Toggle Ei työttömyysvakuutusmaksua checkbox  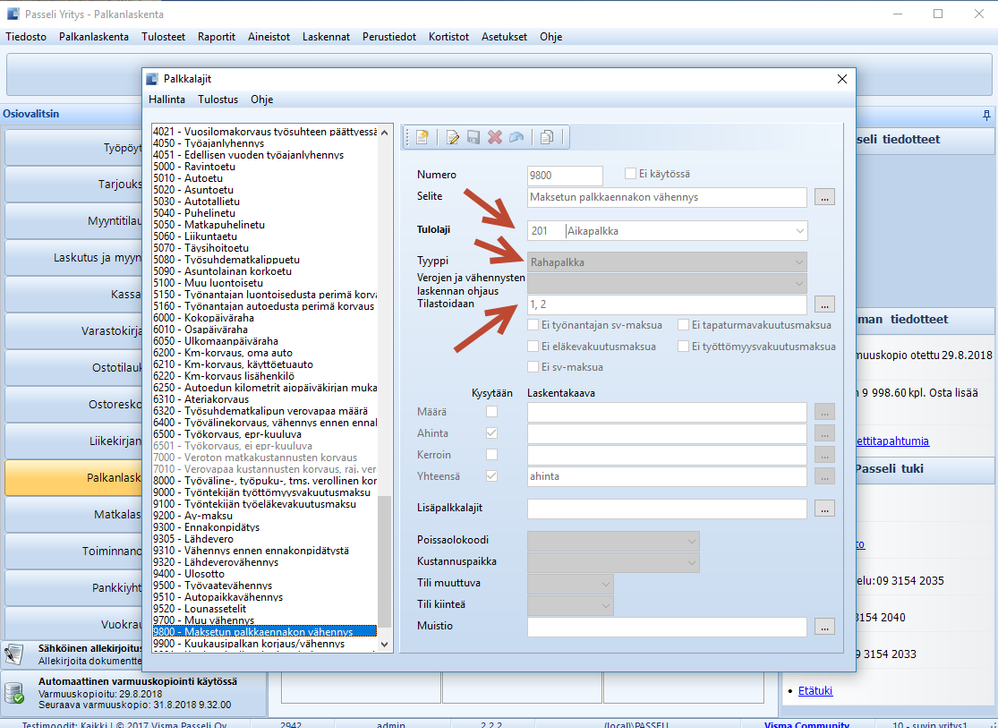(684, 346)
